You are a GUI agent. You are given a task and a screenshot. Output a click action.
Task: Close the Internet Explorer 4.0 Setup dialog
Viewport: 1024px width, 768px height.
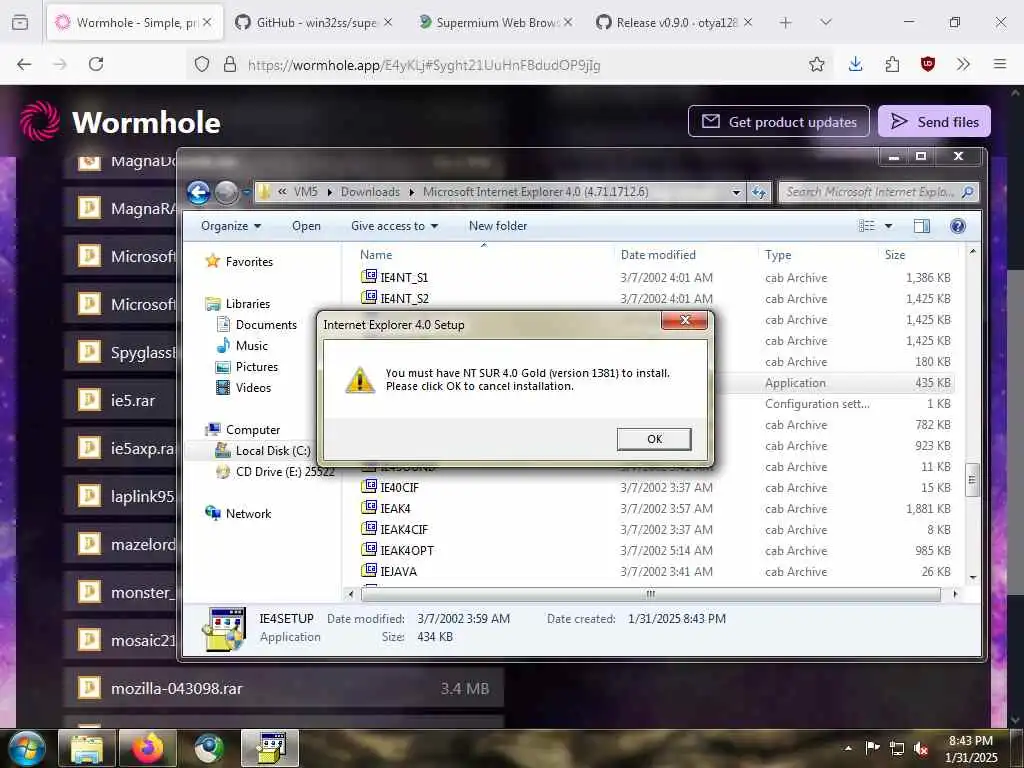pos(684,320)
